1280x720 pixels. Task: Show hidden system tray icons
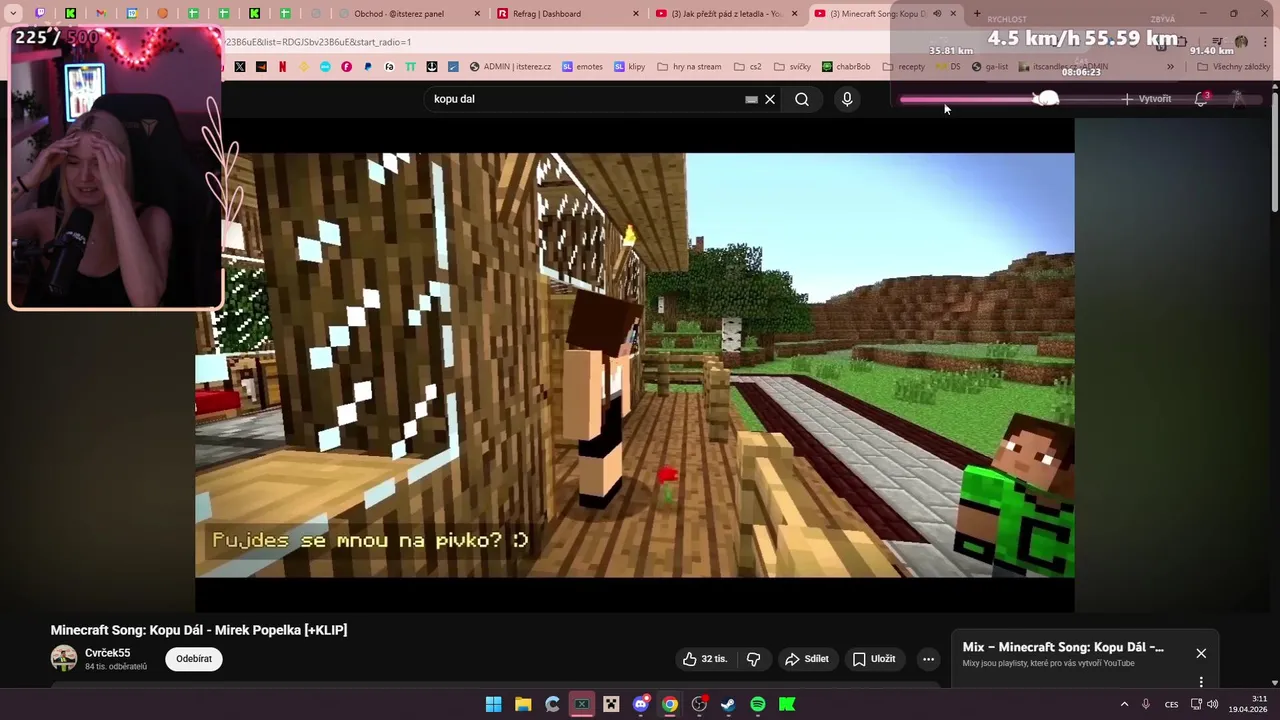pos(1124,704)
